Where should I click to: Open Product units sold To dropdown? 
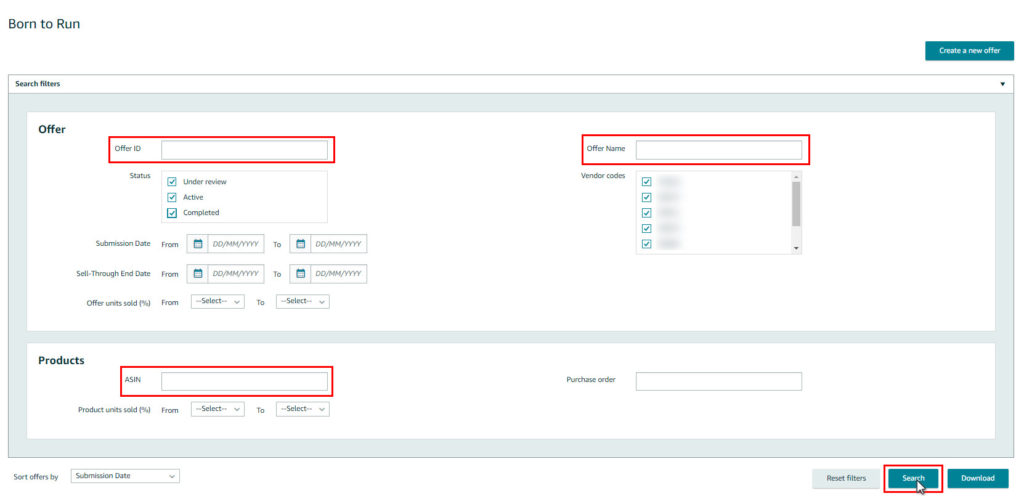302,409
